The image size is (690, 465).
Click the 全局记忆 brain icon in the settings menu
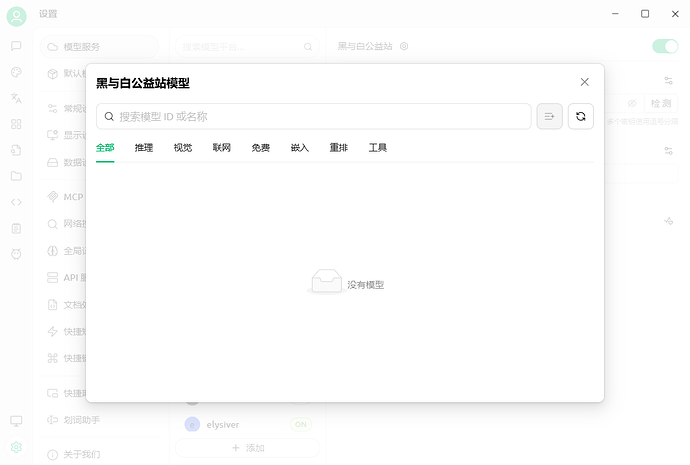[52, 251]
